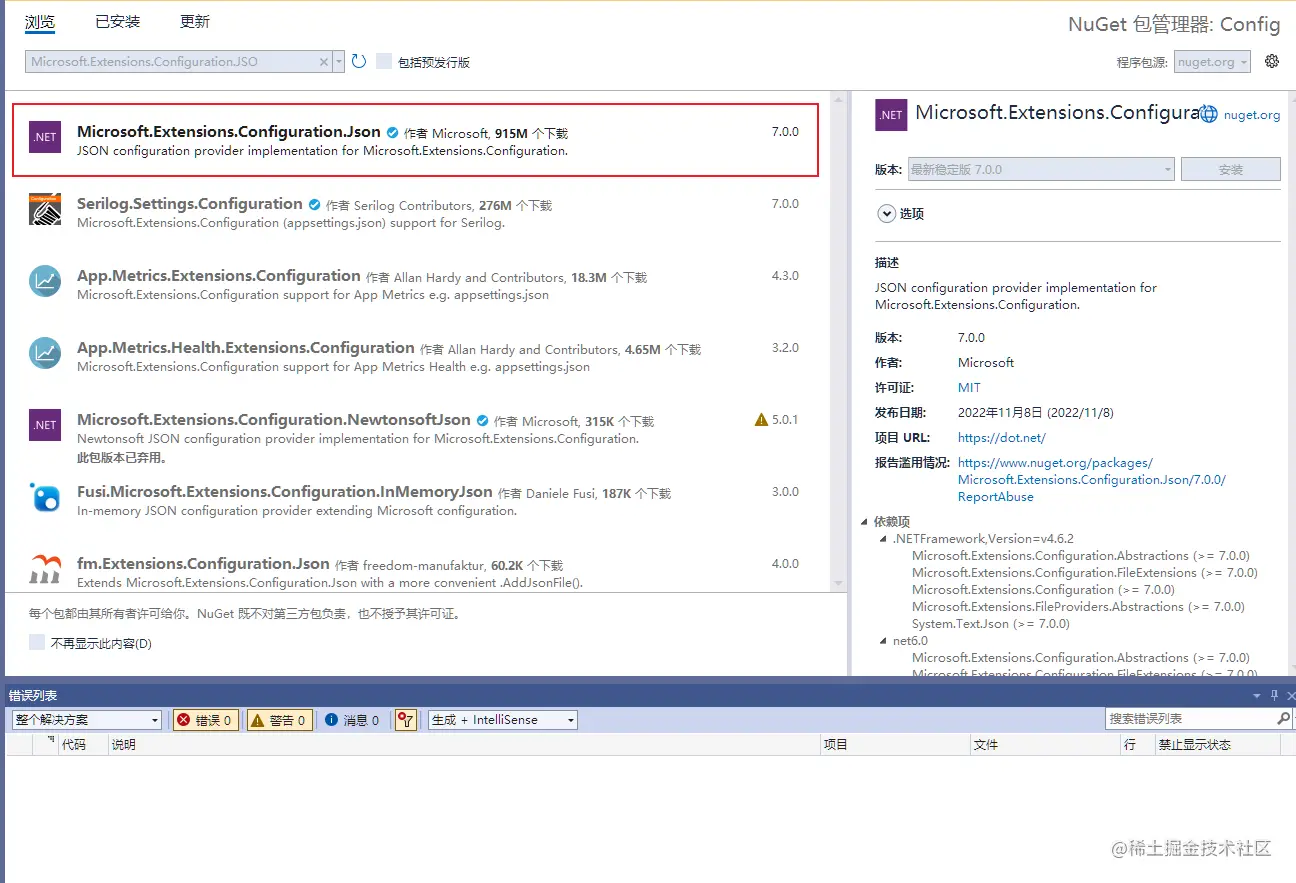Check the do not show this again checkbox
1296x883 pixels.
pyautogui.click(x=37, y=642)
